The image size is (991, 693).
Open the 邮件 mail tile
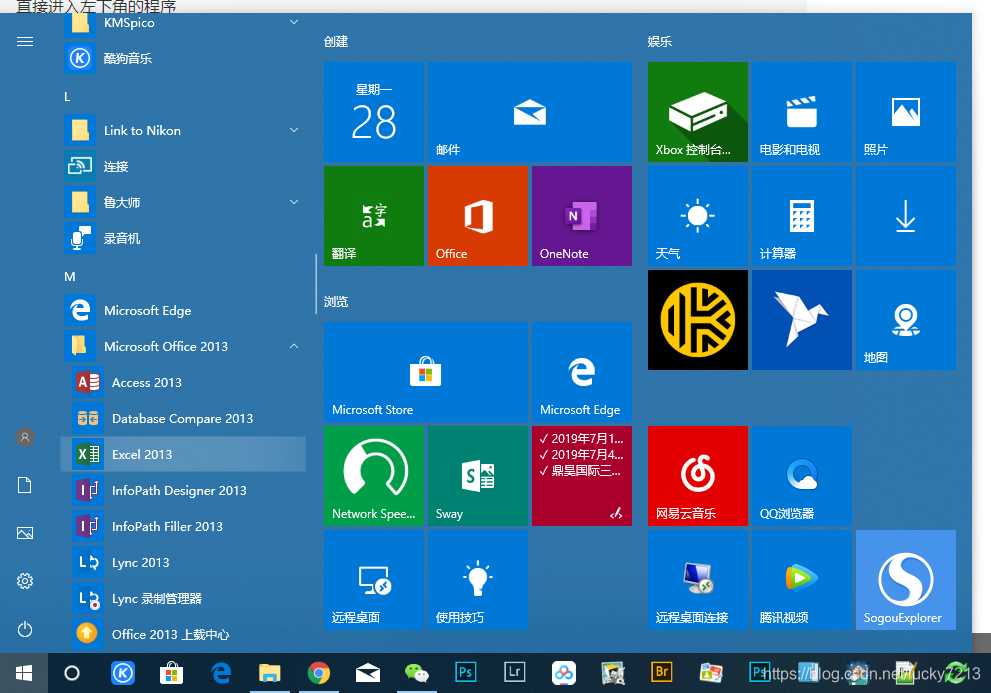(530, 112)
